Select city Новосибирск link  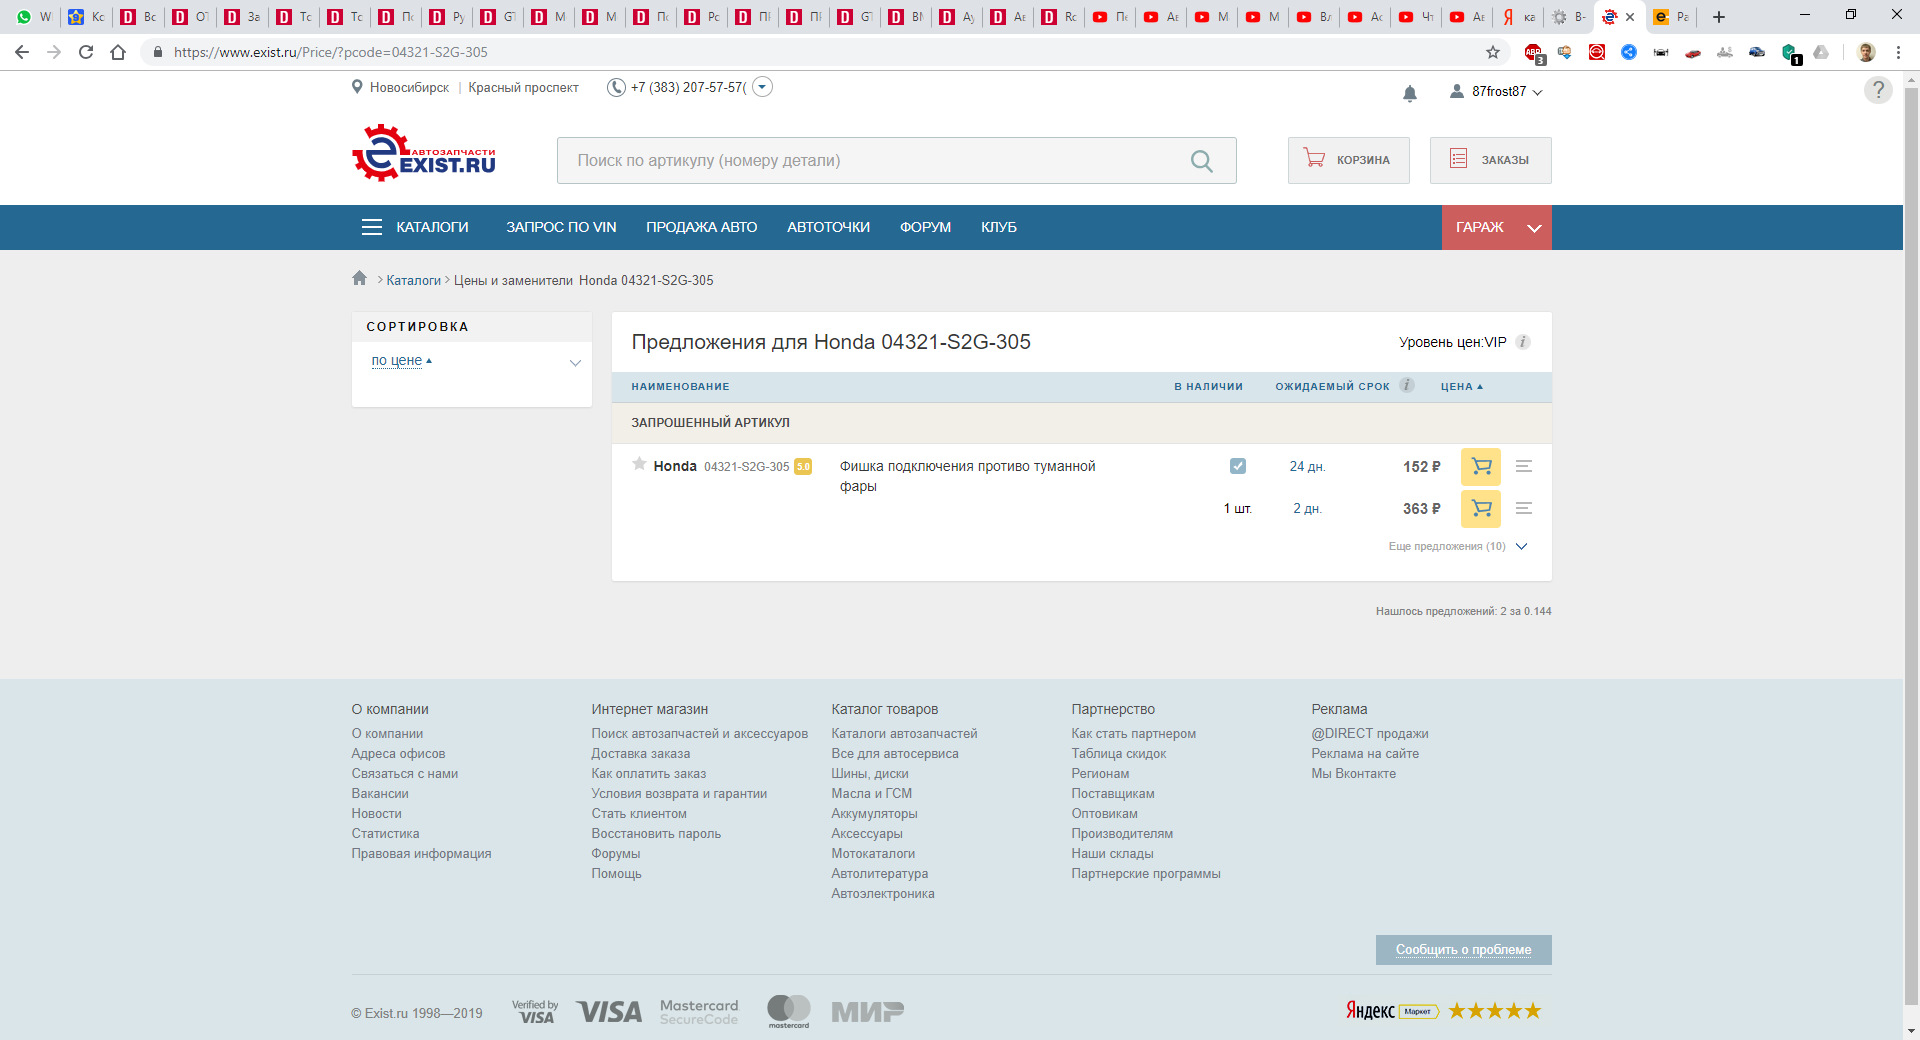[x=409, y=88]
